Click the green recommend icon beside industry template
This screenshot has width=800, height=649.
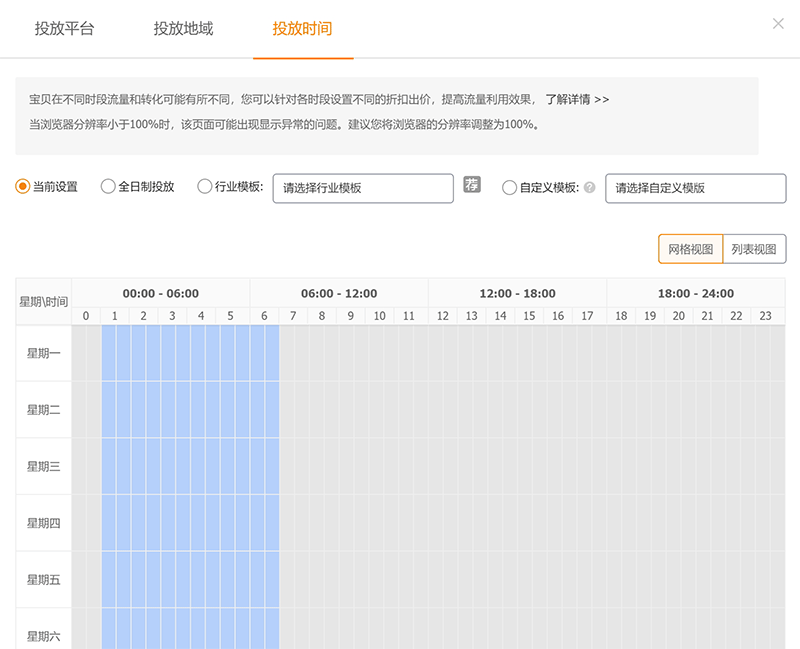click(472, 185)
